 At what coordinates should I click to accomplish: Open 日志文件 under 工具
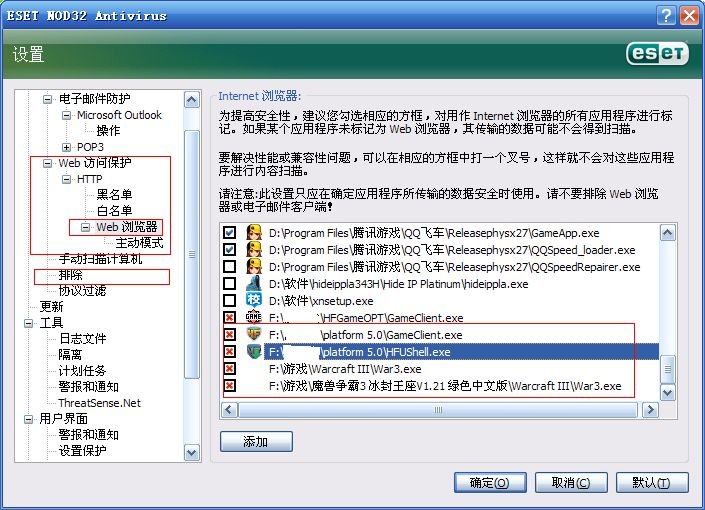pyautogui.click(x=83, y=339)
